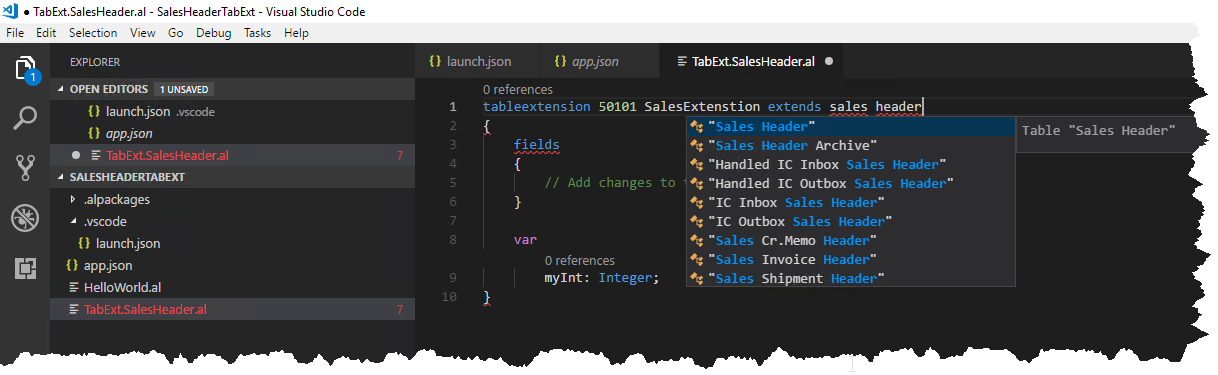Screen dimensions: 1218x375
Task: Open the Tasks menu
Action: pyautogui.click(x=257, y=33)
